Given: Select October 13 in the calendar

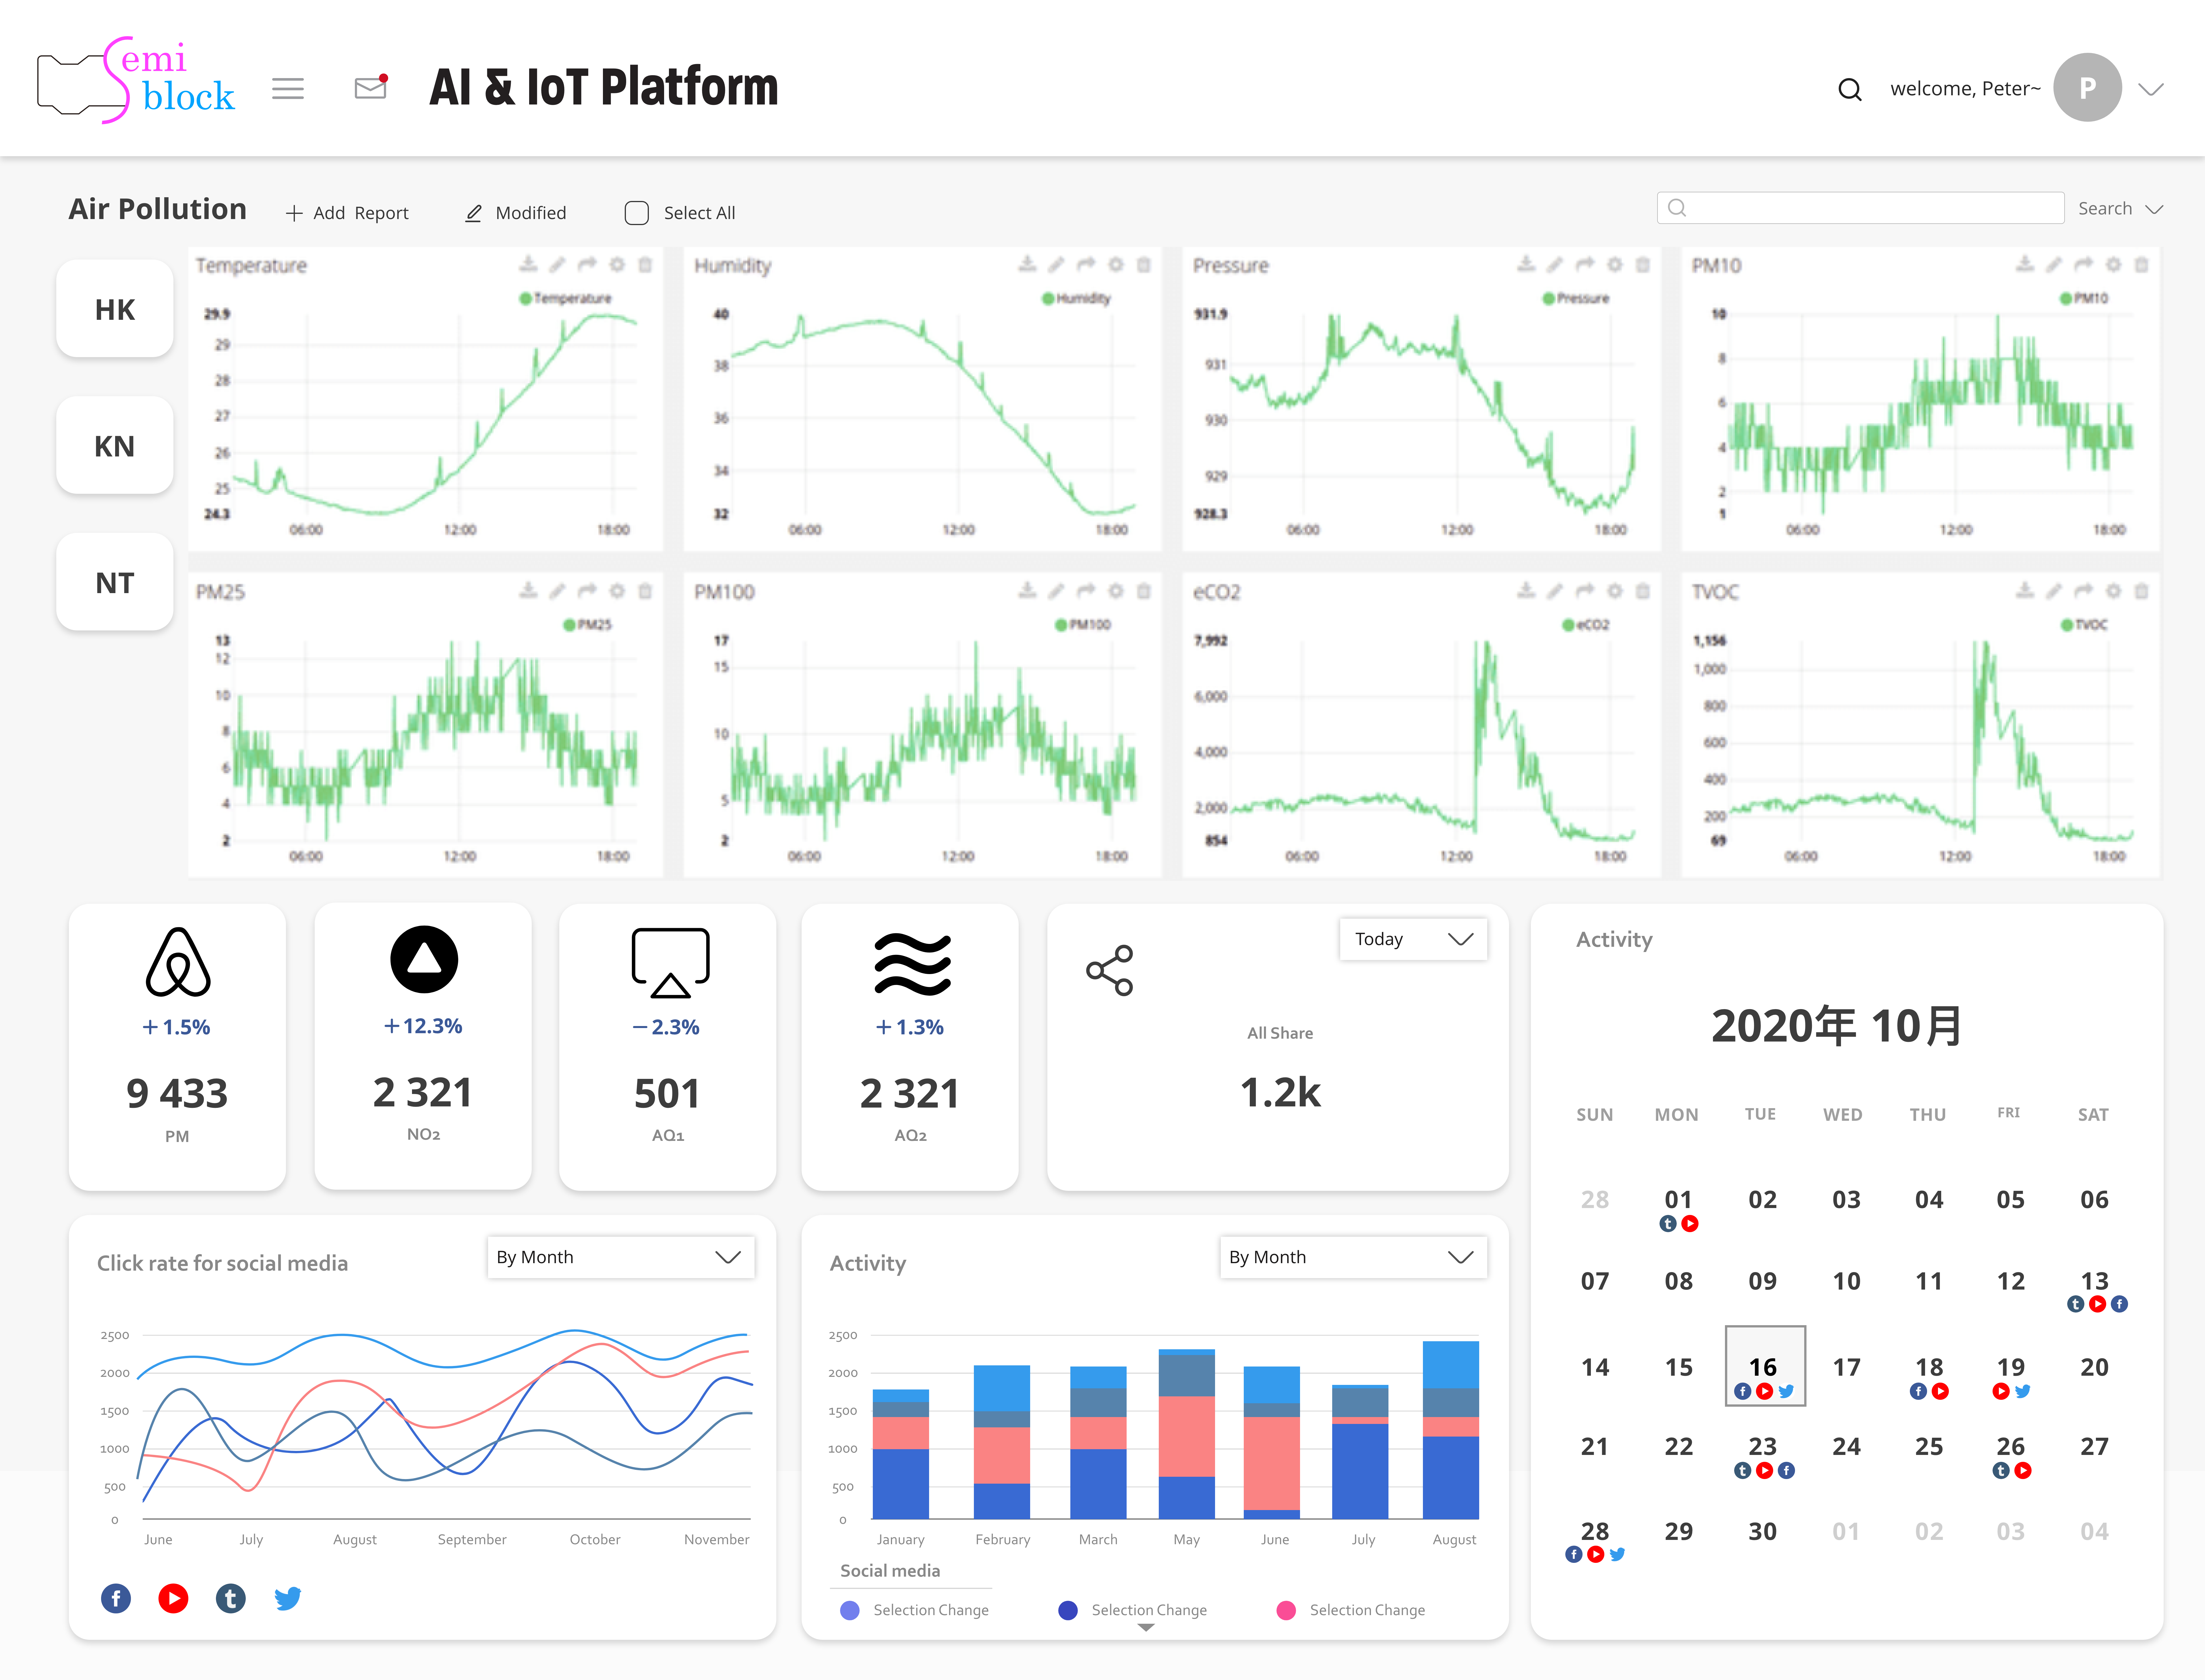Looking at the screenshot, I should [x=2095, y=1281].
